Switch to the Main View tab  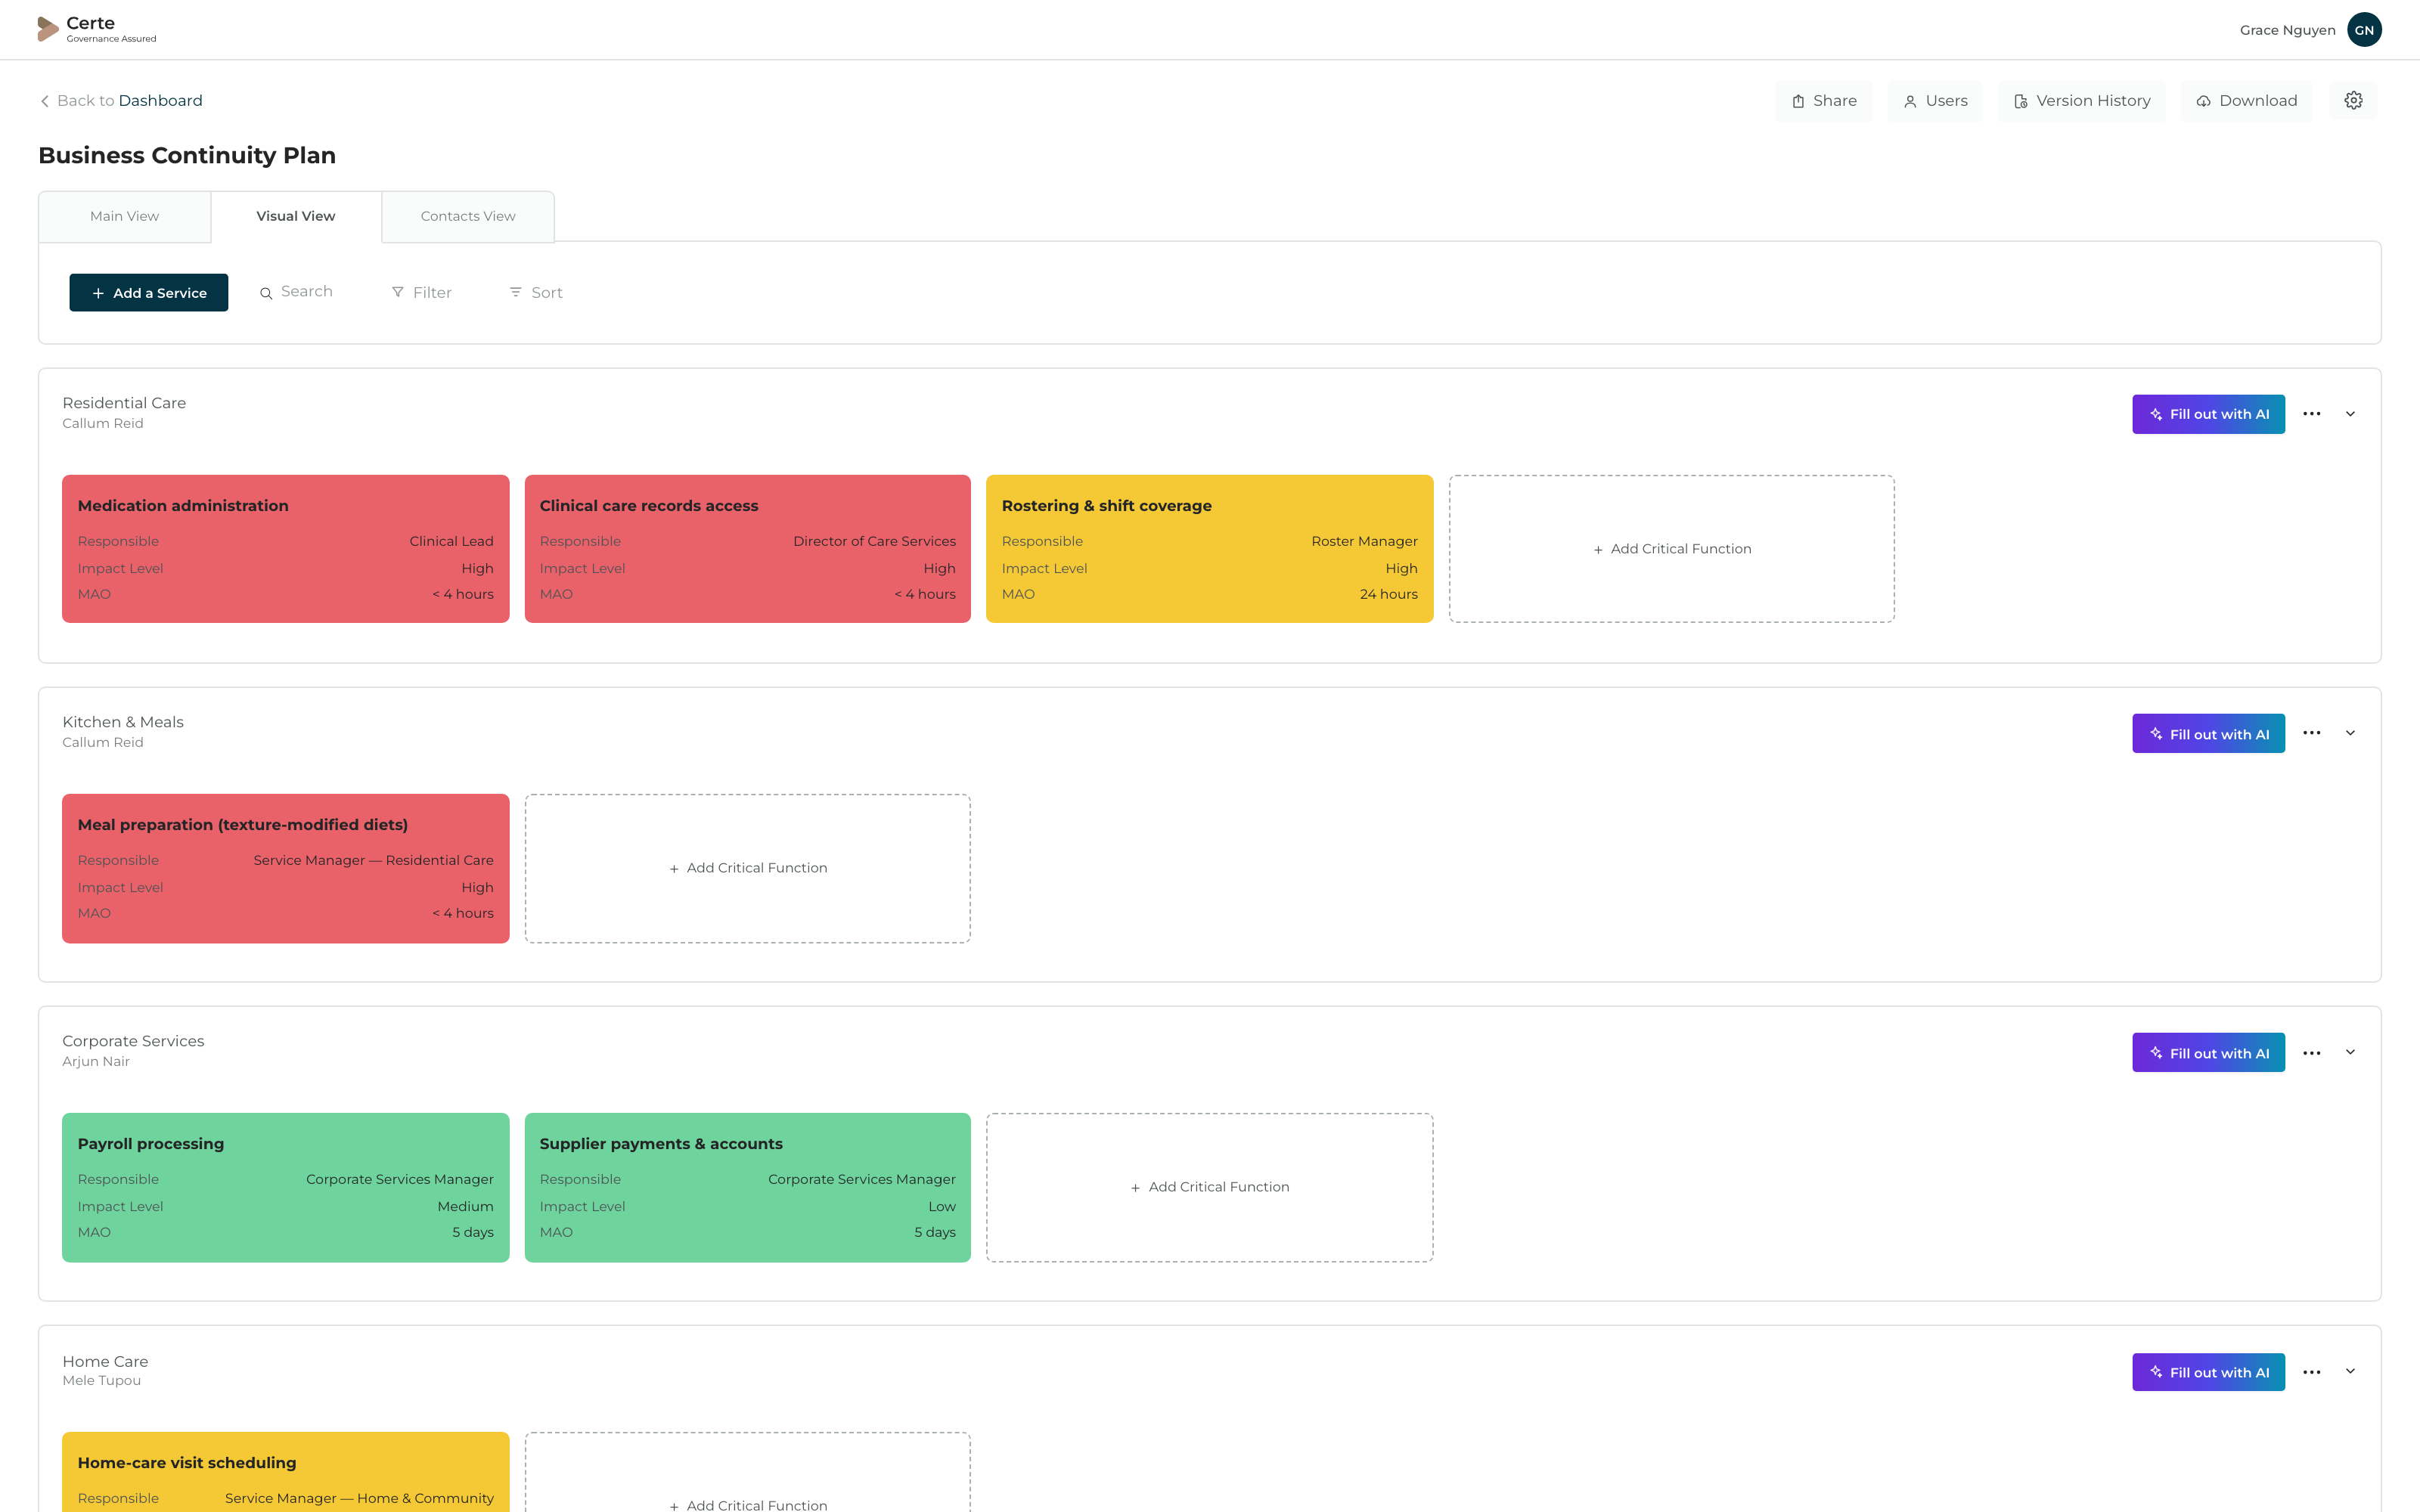(124, 216)
